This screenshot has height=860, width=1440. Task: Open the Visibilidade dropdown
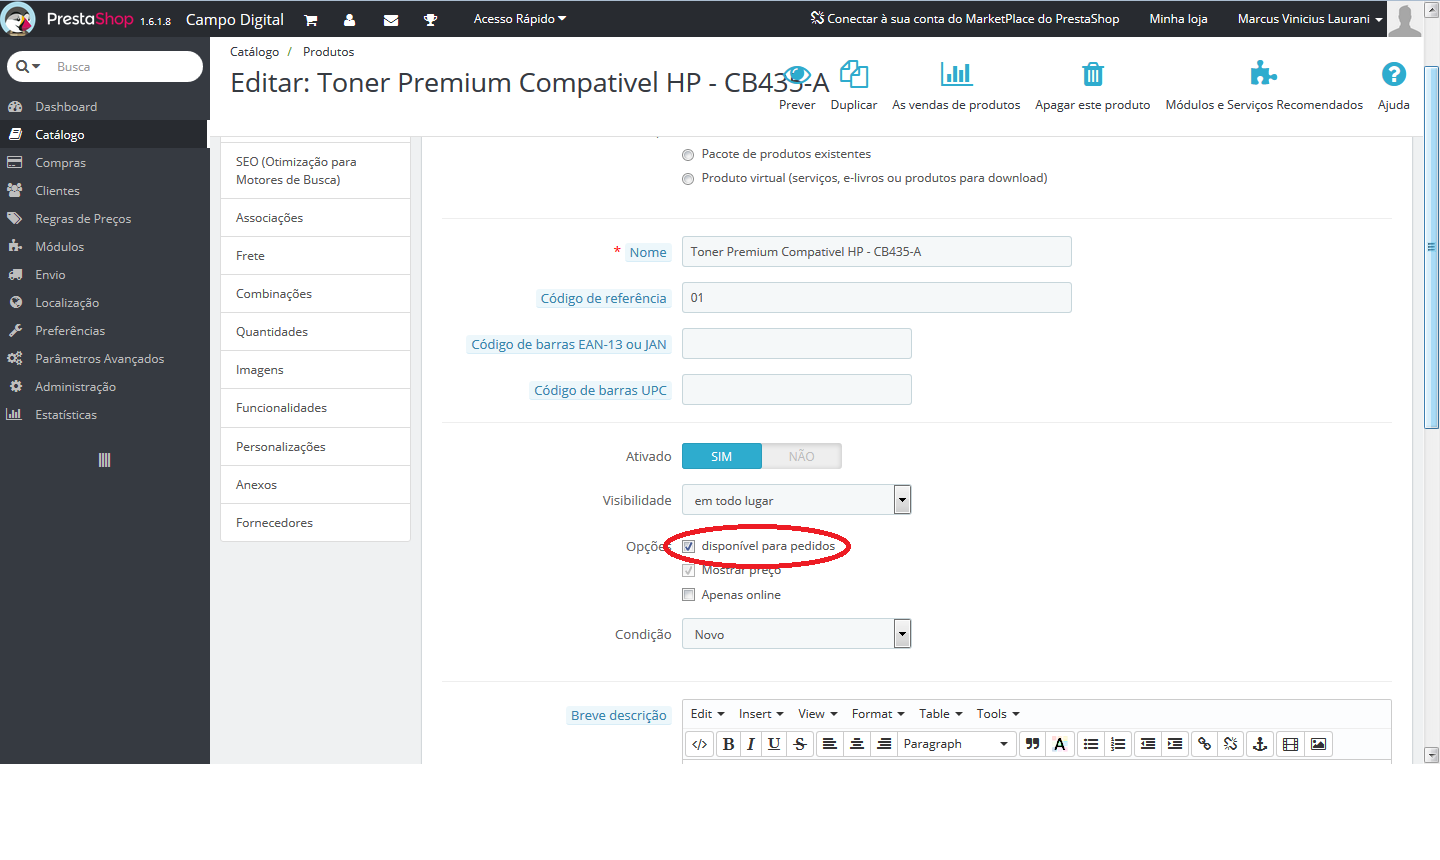[796, 500]
